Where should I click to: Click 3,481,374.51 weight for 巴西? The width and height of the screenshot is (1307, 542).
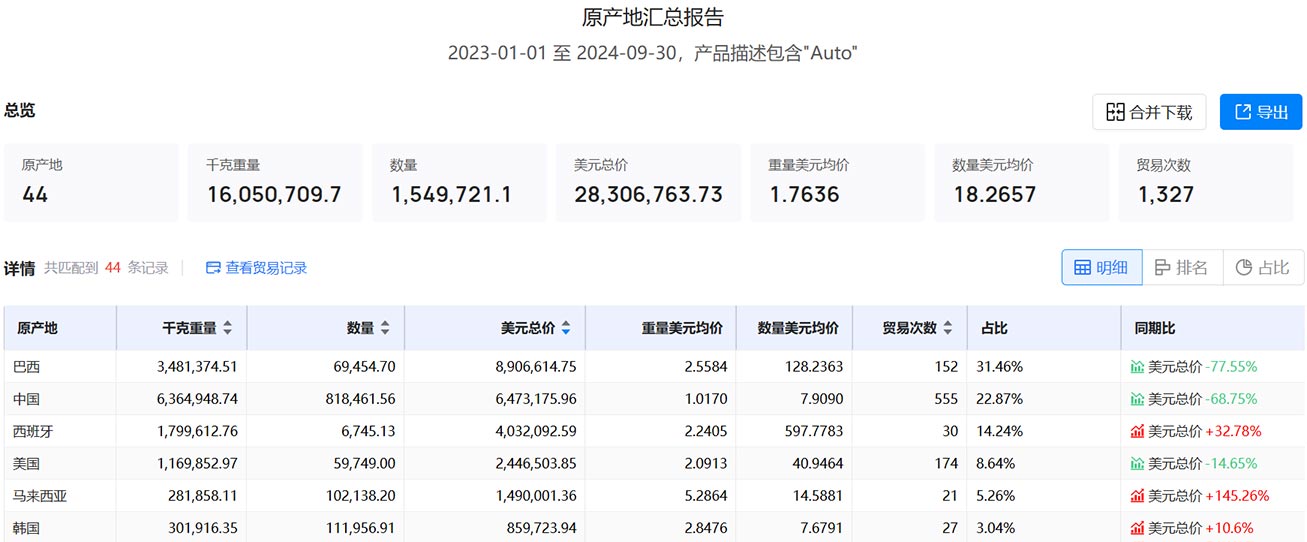pos(197,367)
